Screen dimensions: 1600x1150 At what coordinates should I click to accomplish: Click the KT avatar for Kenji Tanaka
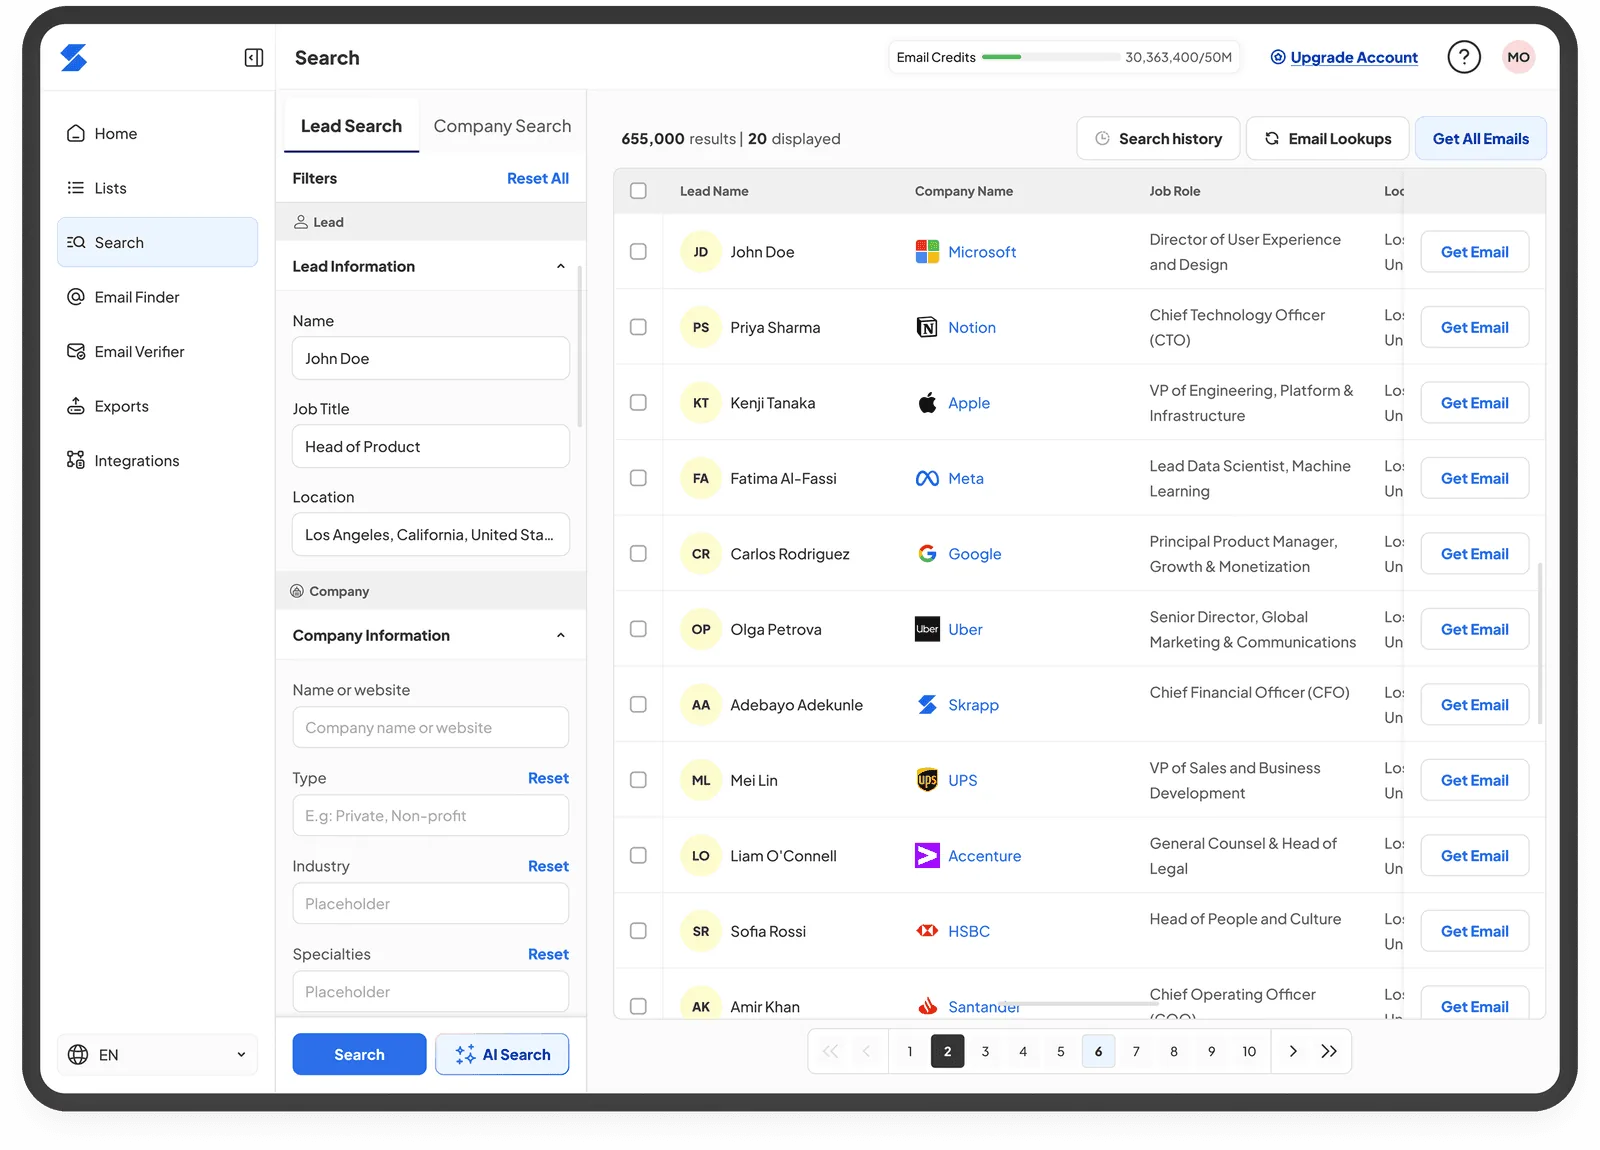pyautogui.click(x=701, y=403)
